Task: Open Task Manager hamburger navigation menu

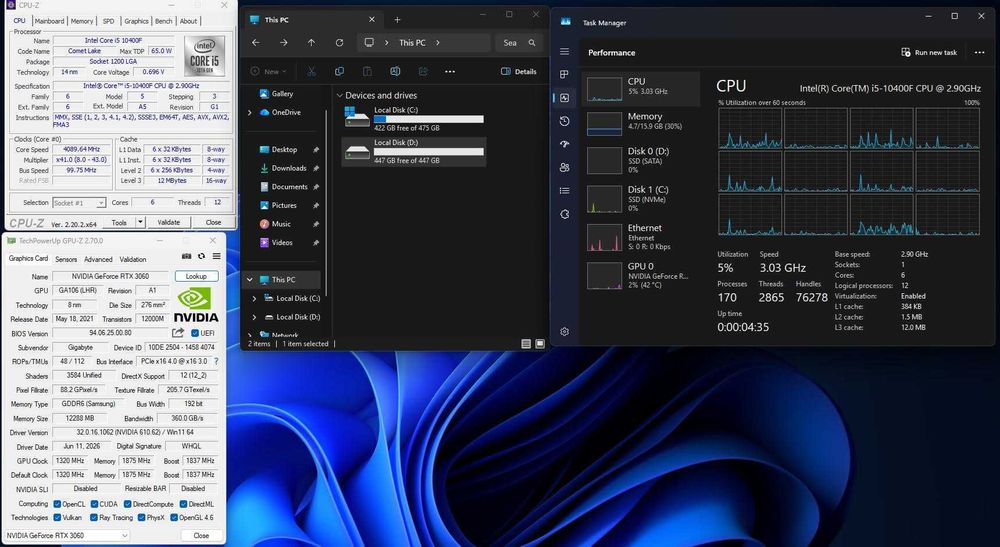Action: pyautogui.click(x=564, y=51)
